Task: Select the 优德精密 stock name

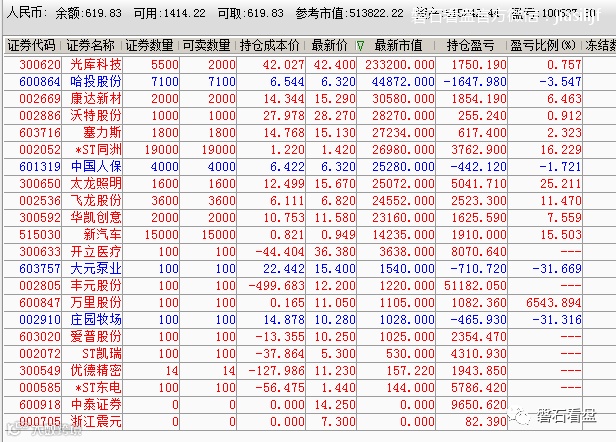Action: pyautogui.click(x=96, y=370)
